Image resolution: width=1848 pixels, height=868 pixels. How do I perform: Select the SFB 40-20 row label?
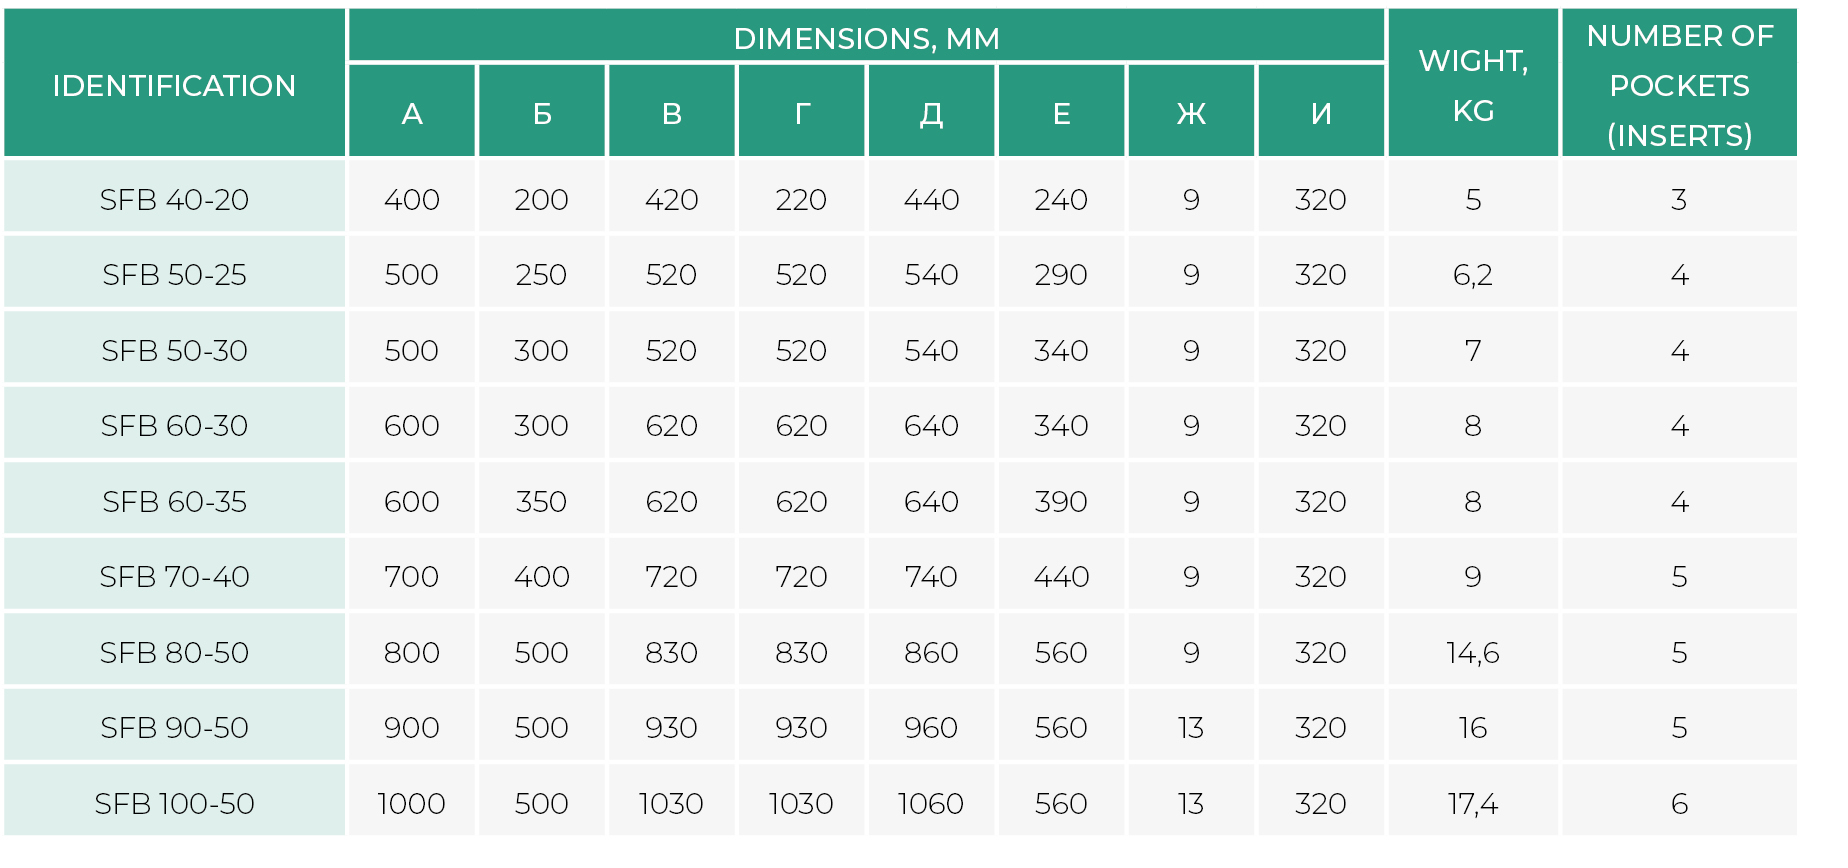[x=174, y=200]
